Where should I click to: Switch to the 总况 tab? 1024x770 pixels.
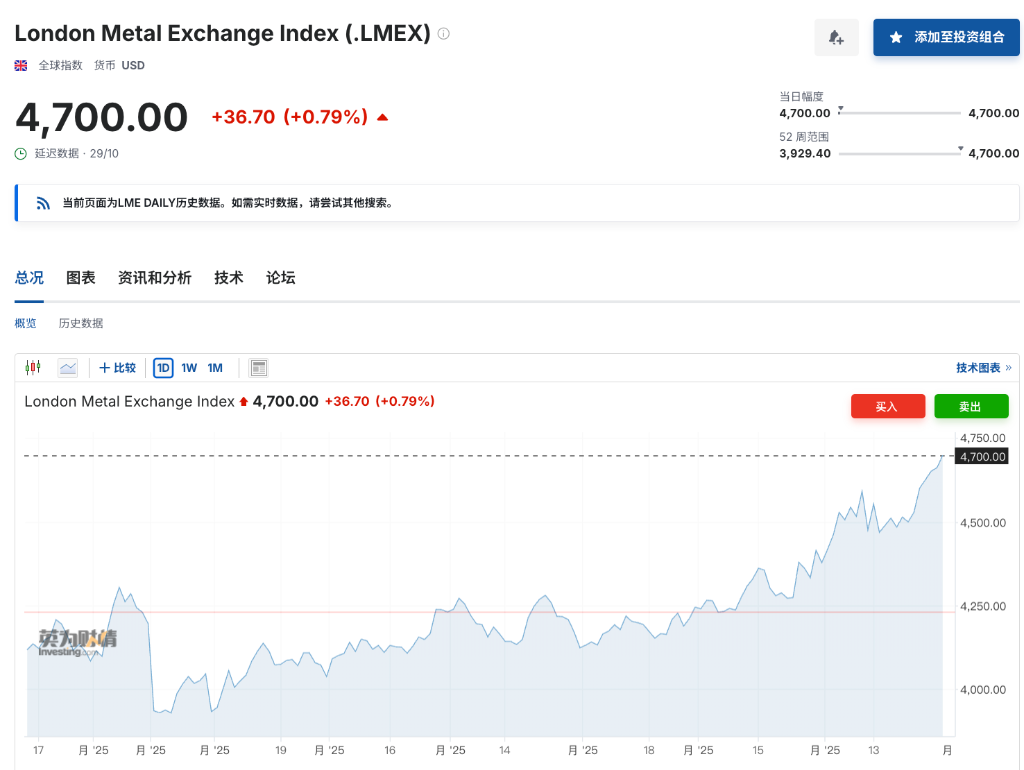pos(29,278)
